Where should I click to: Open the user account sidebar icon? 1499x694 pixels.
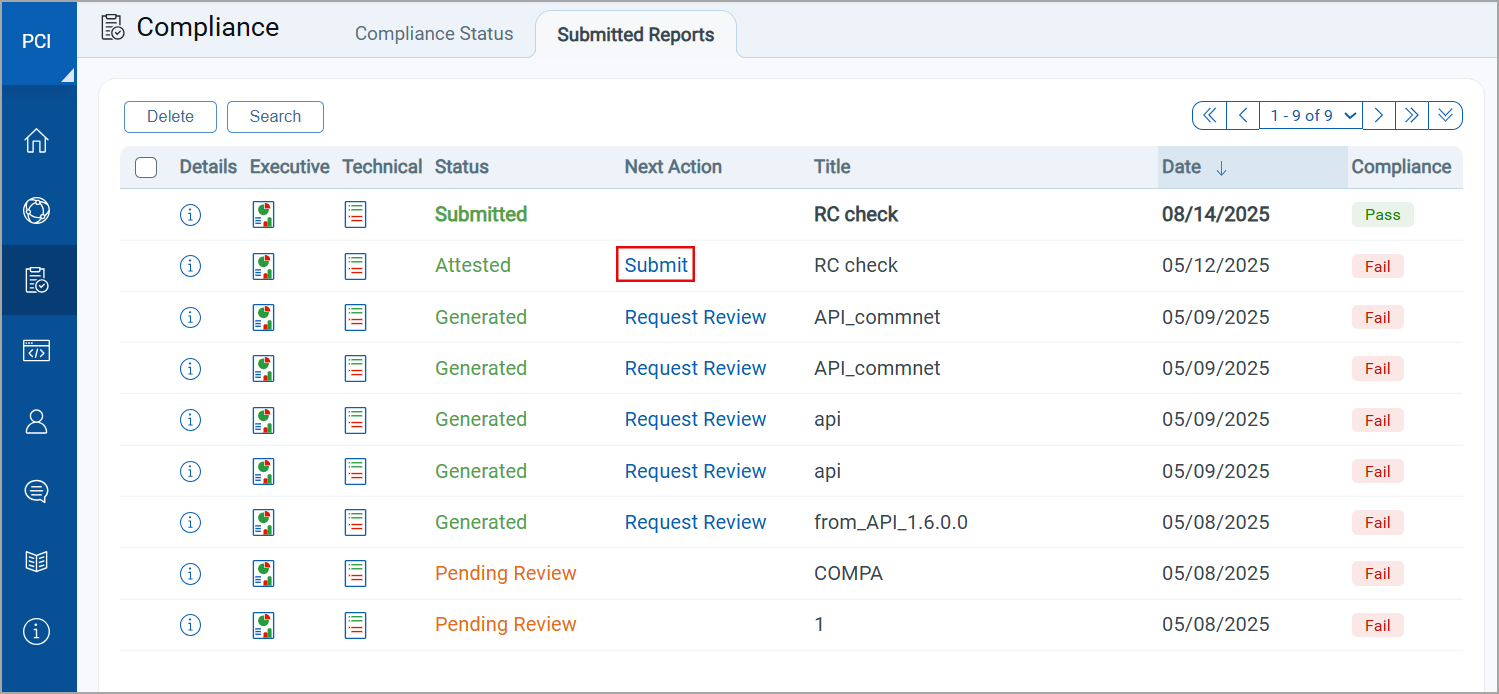click(36, 421)
